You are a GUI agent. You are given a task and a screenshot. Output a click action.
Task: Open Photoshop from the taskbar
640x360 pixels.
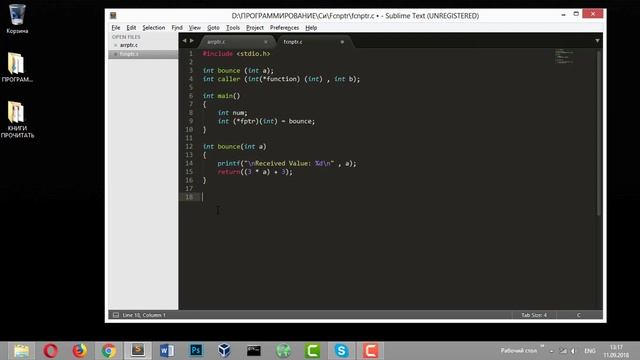pos(196,351)
